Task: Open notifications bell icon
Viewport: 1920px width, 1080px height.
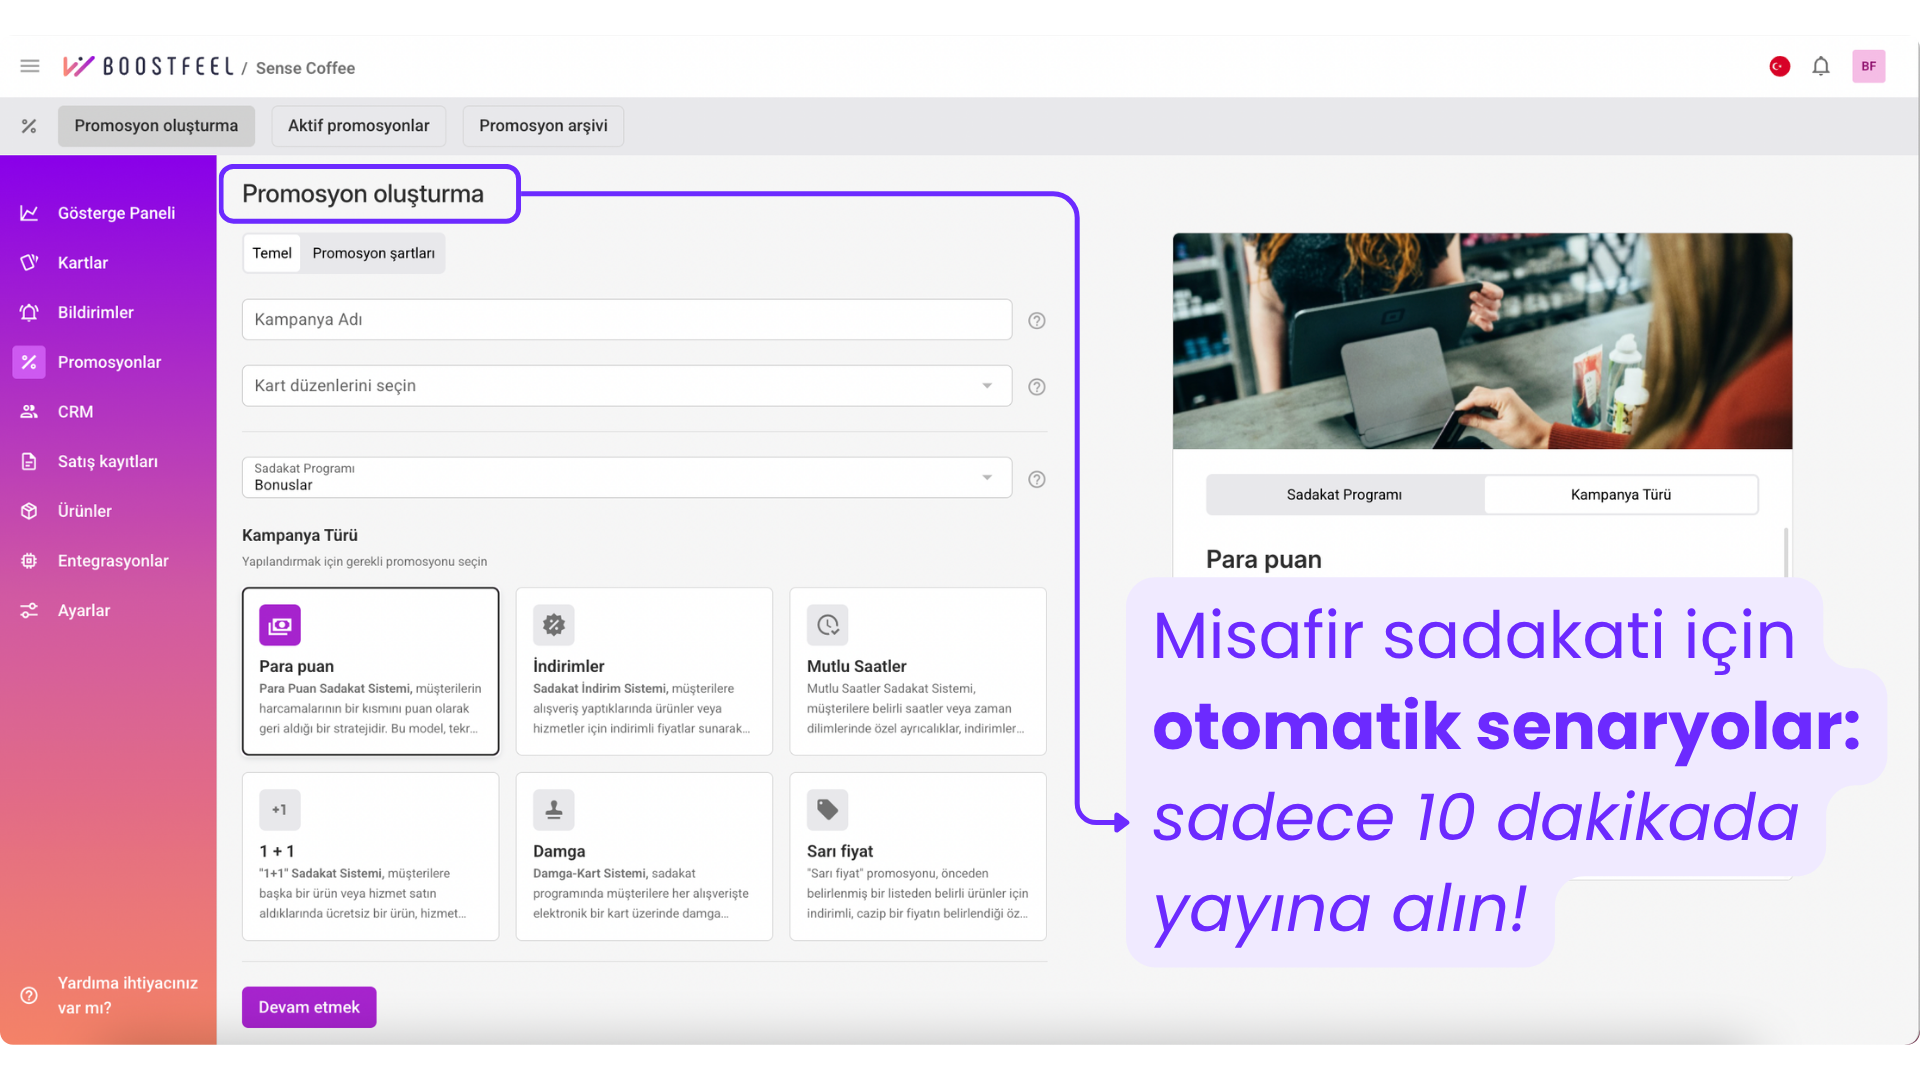Action: 1821,66
